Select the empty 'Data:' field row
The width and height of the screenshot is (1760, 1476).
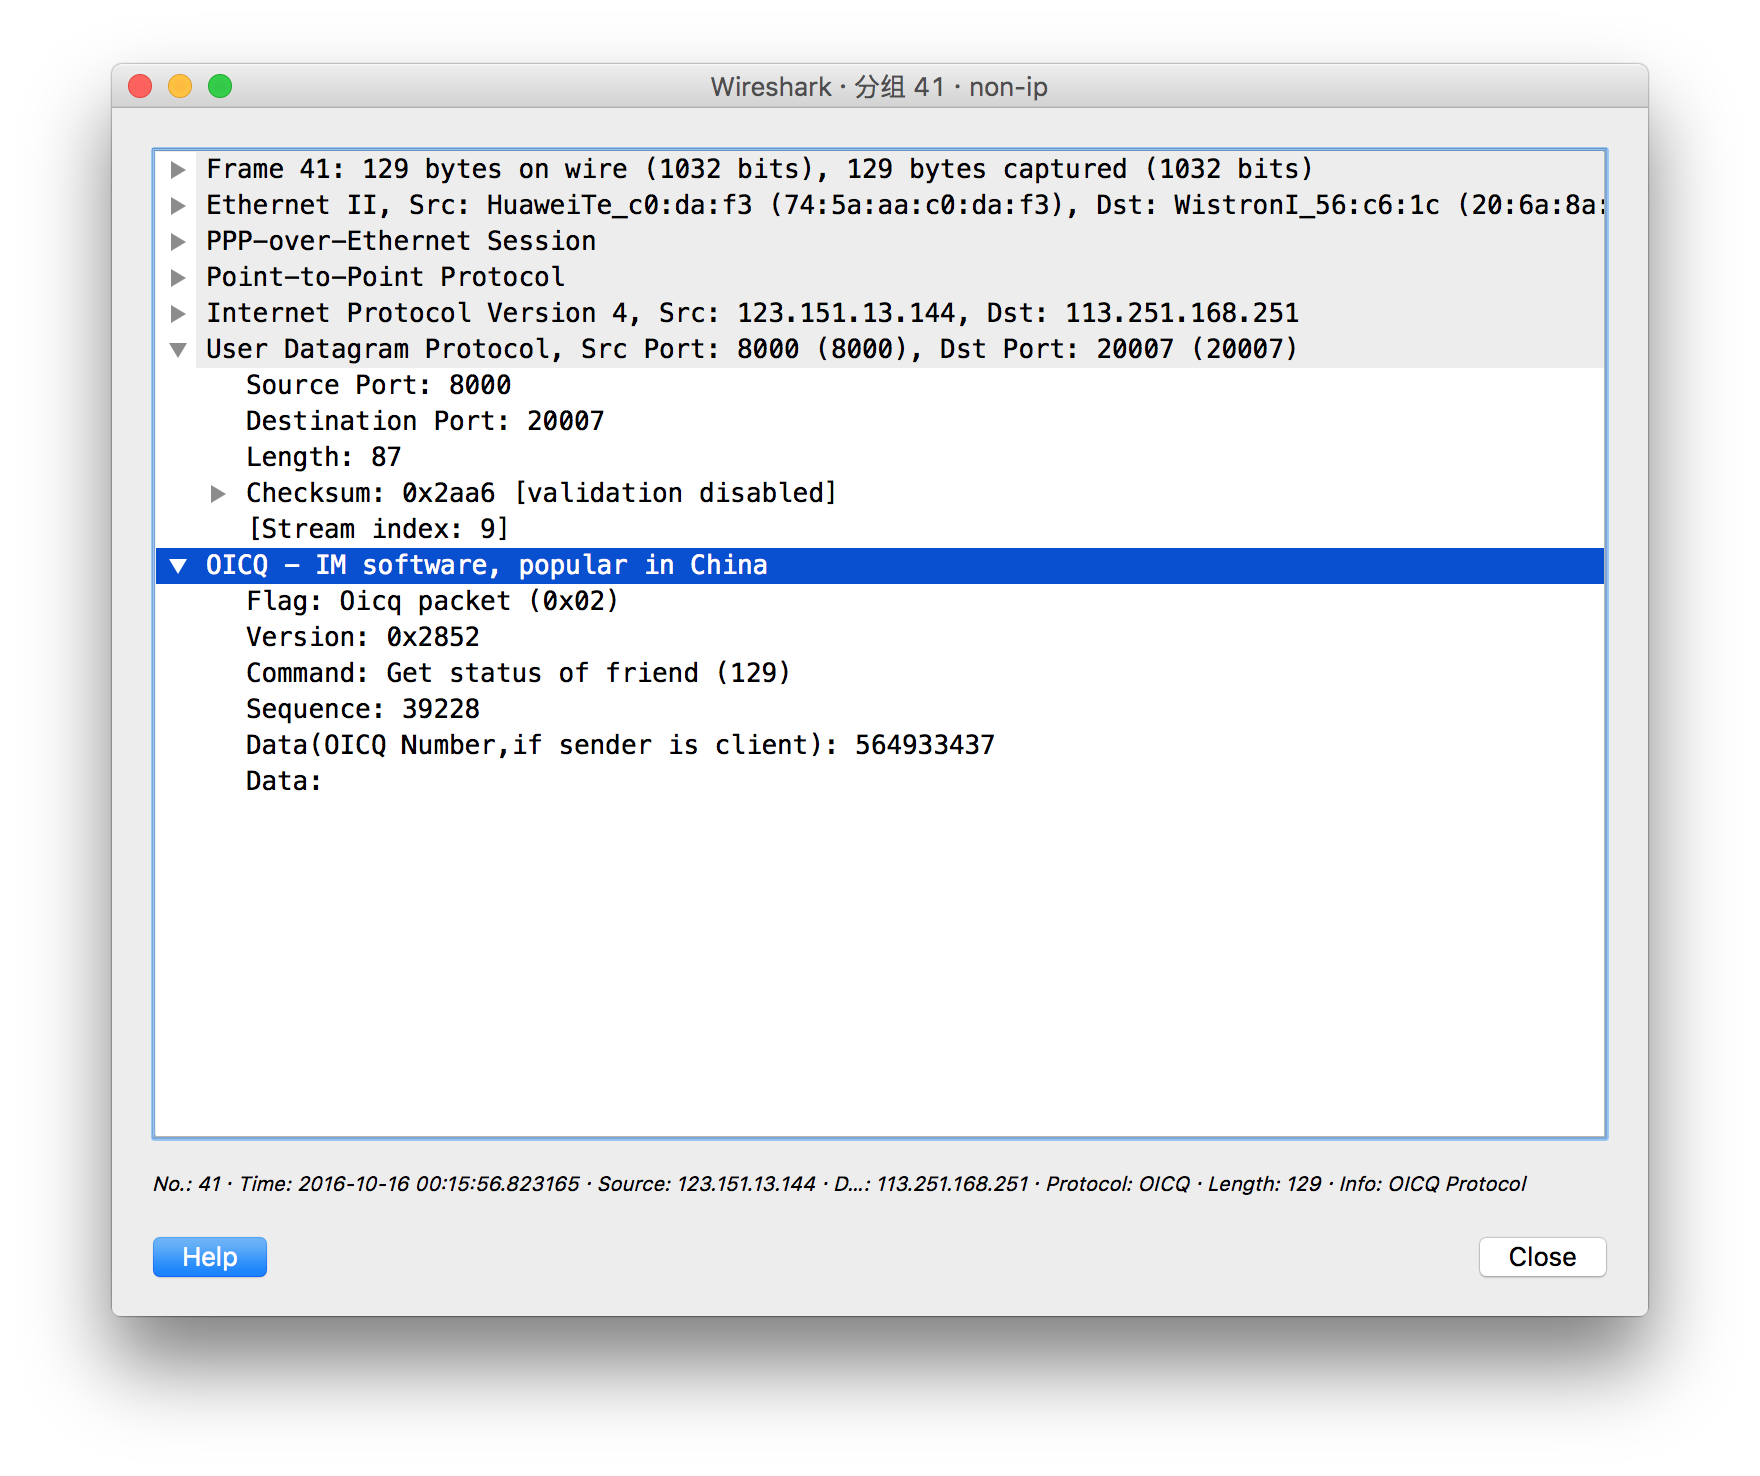[x=284, y=781]
